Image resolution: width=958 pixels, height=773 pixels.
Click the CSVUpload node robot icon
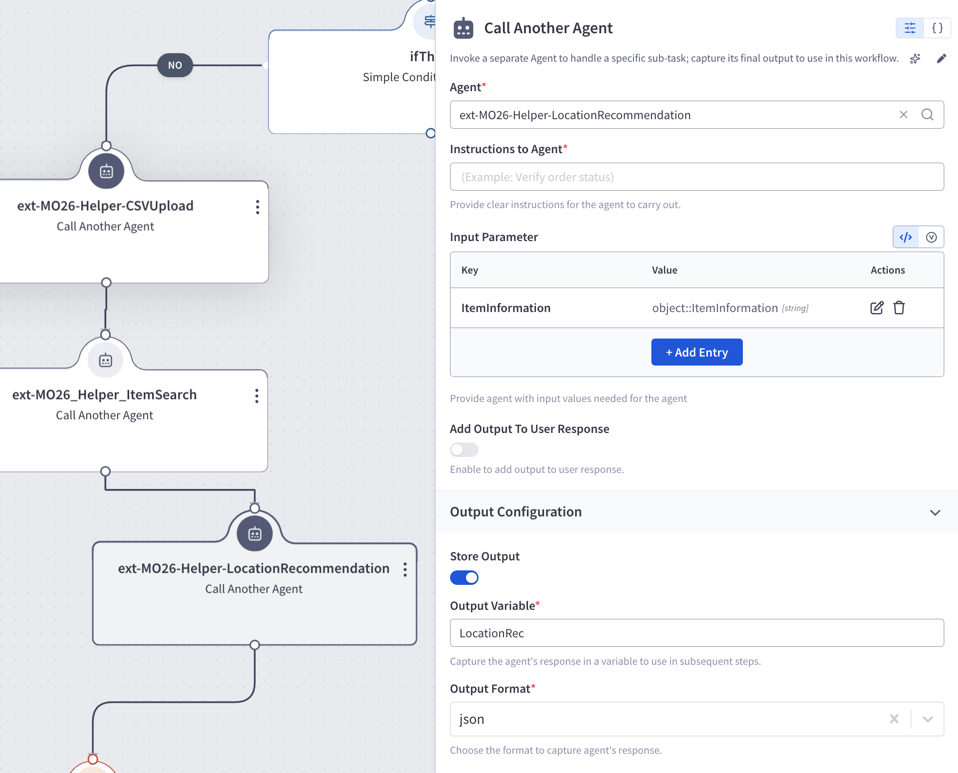[106, 172]
